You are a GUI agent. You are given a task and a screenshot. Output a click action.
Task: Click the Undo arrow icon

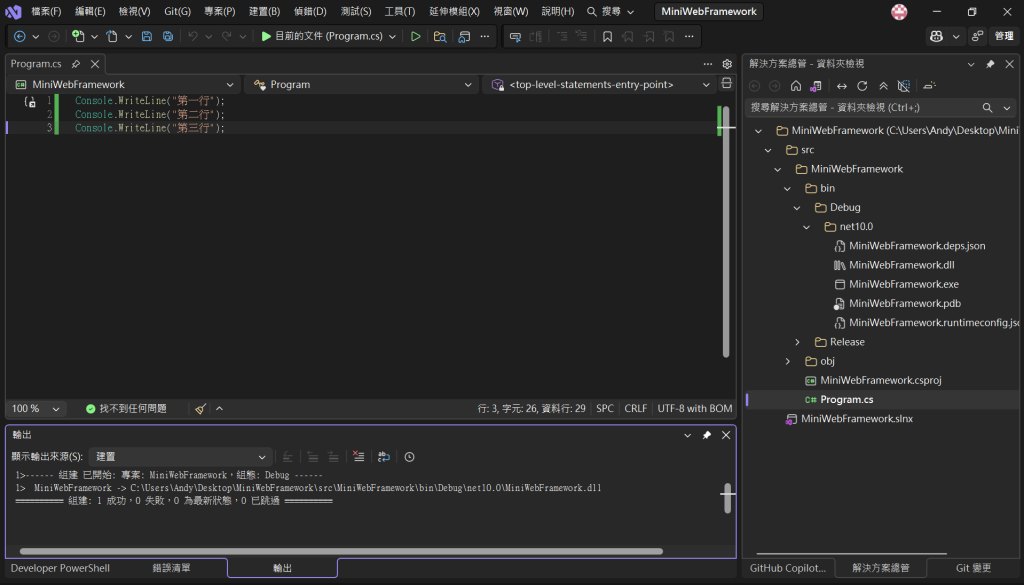(193, 37)
